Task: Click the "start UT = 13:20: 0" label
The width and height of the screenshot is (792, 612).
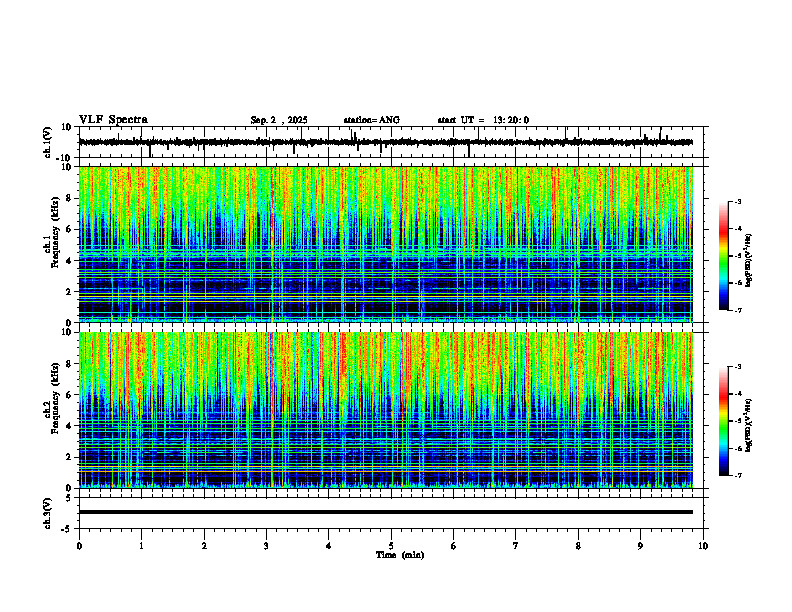Action: point(483,120)
